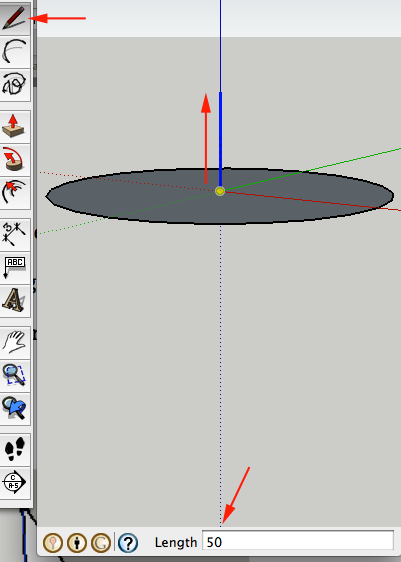Viewport: 401px width, 562px height.
Task: Activate the Zoom Window tool
Action: (14, 375)
